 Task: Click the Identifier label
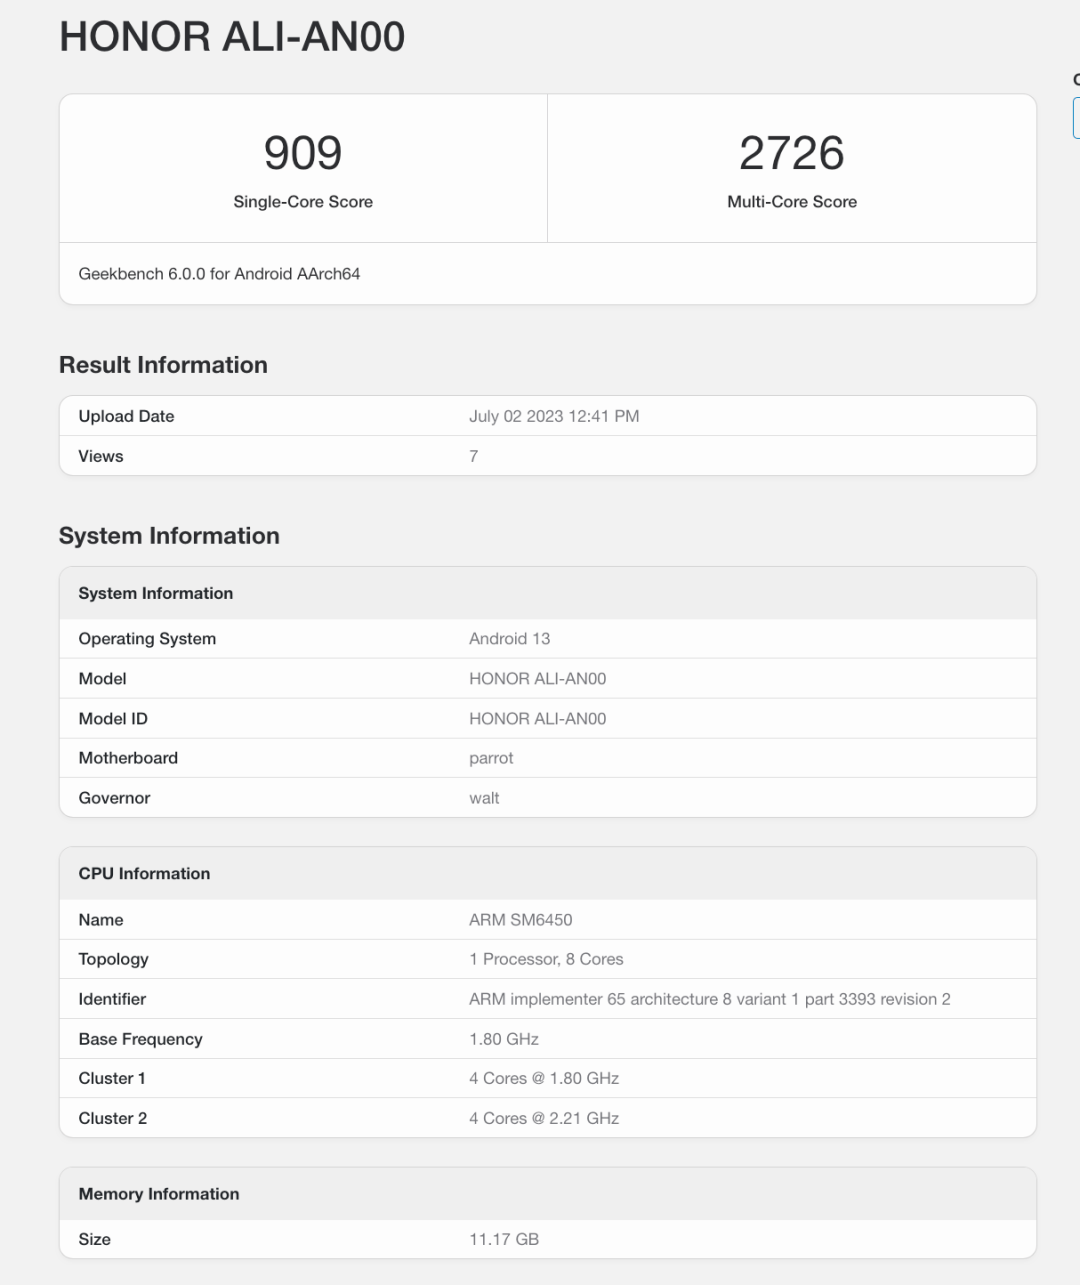point(112,999)
